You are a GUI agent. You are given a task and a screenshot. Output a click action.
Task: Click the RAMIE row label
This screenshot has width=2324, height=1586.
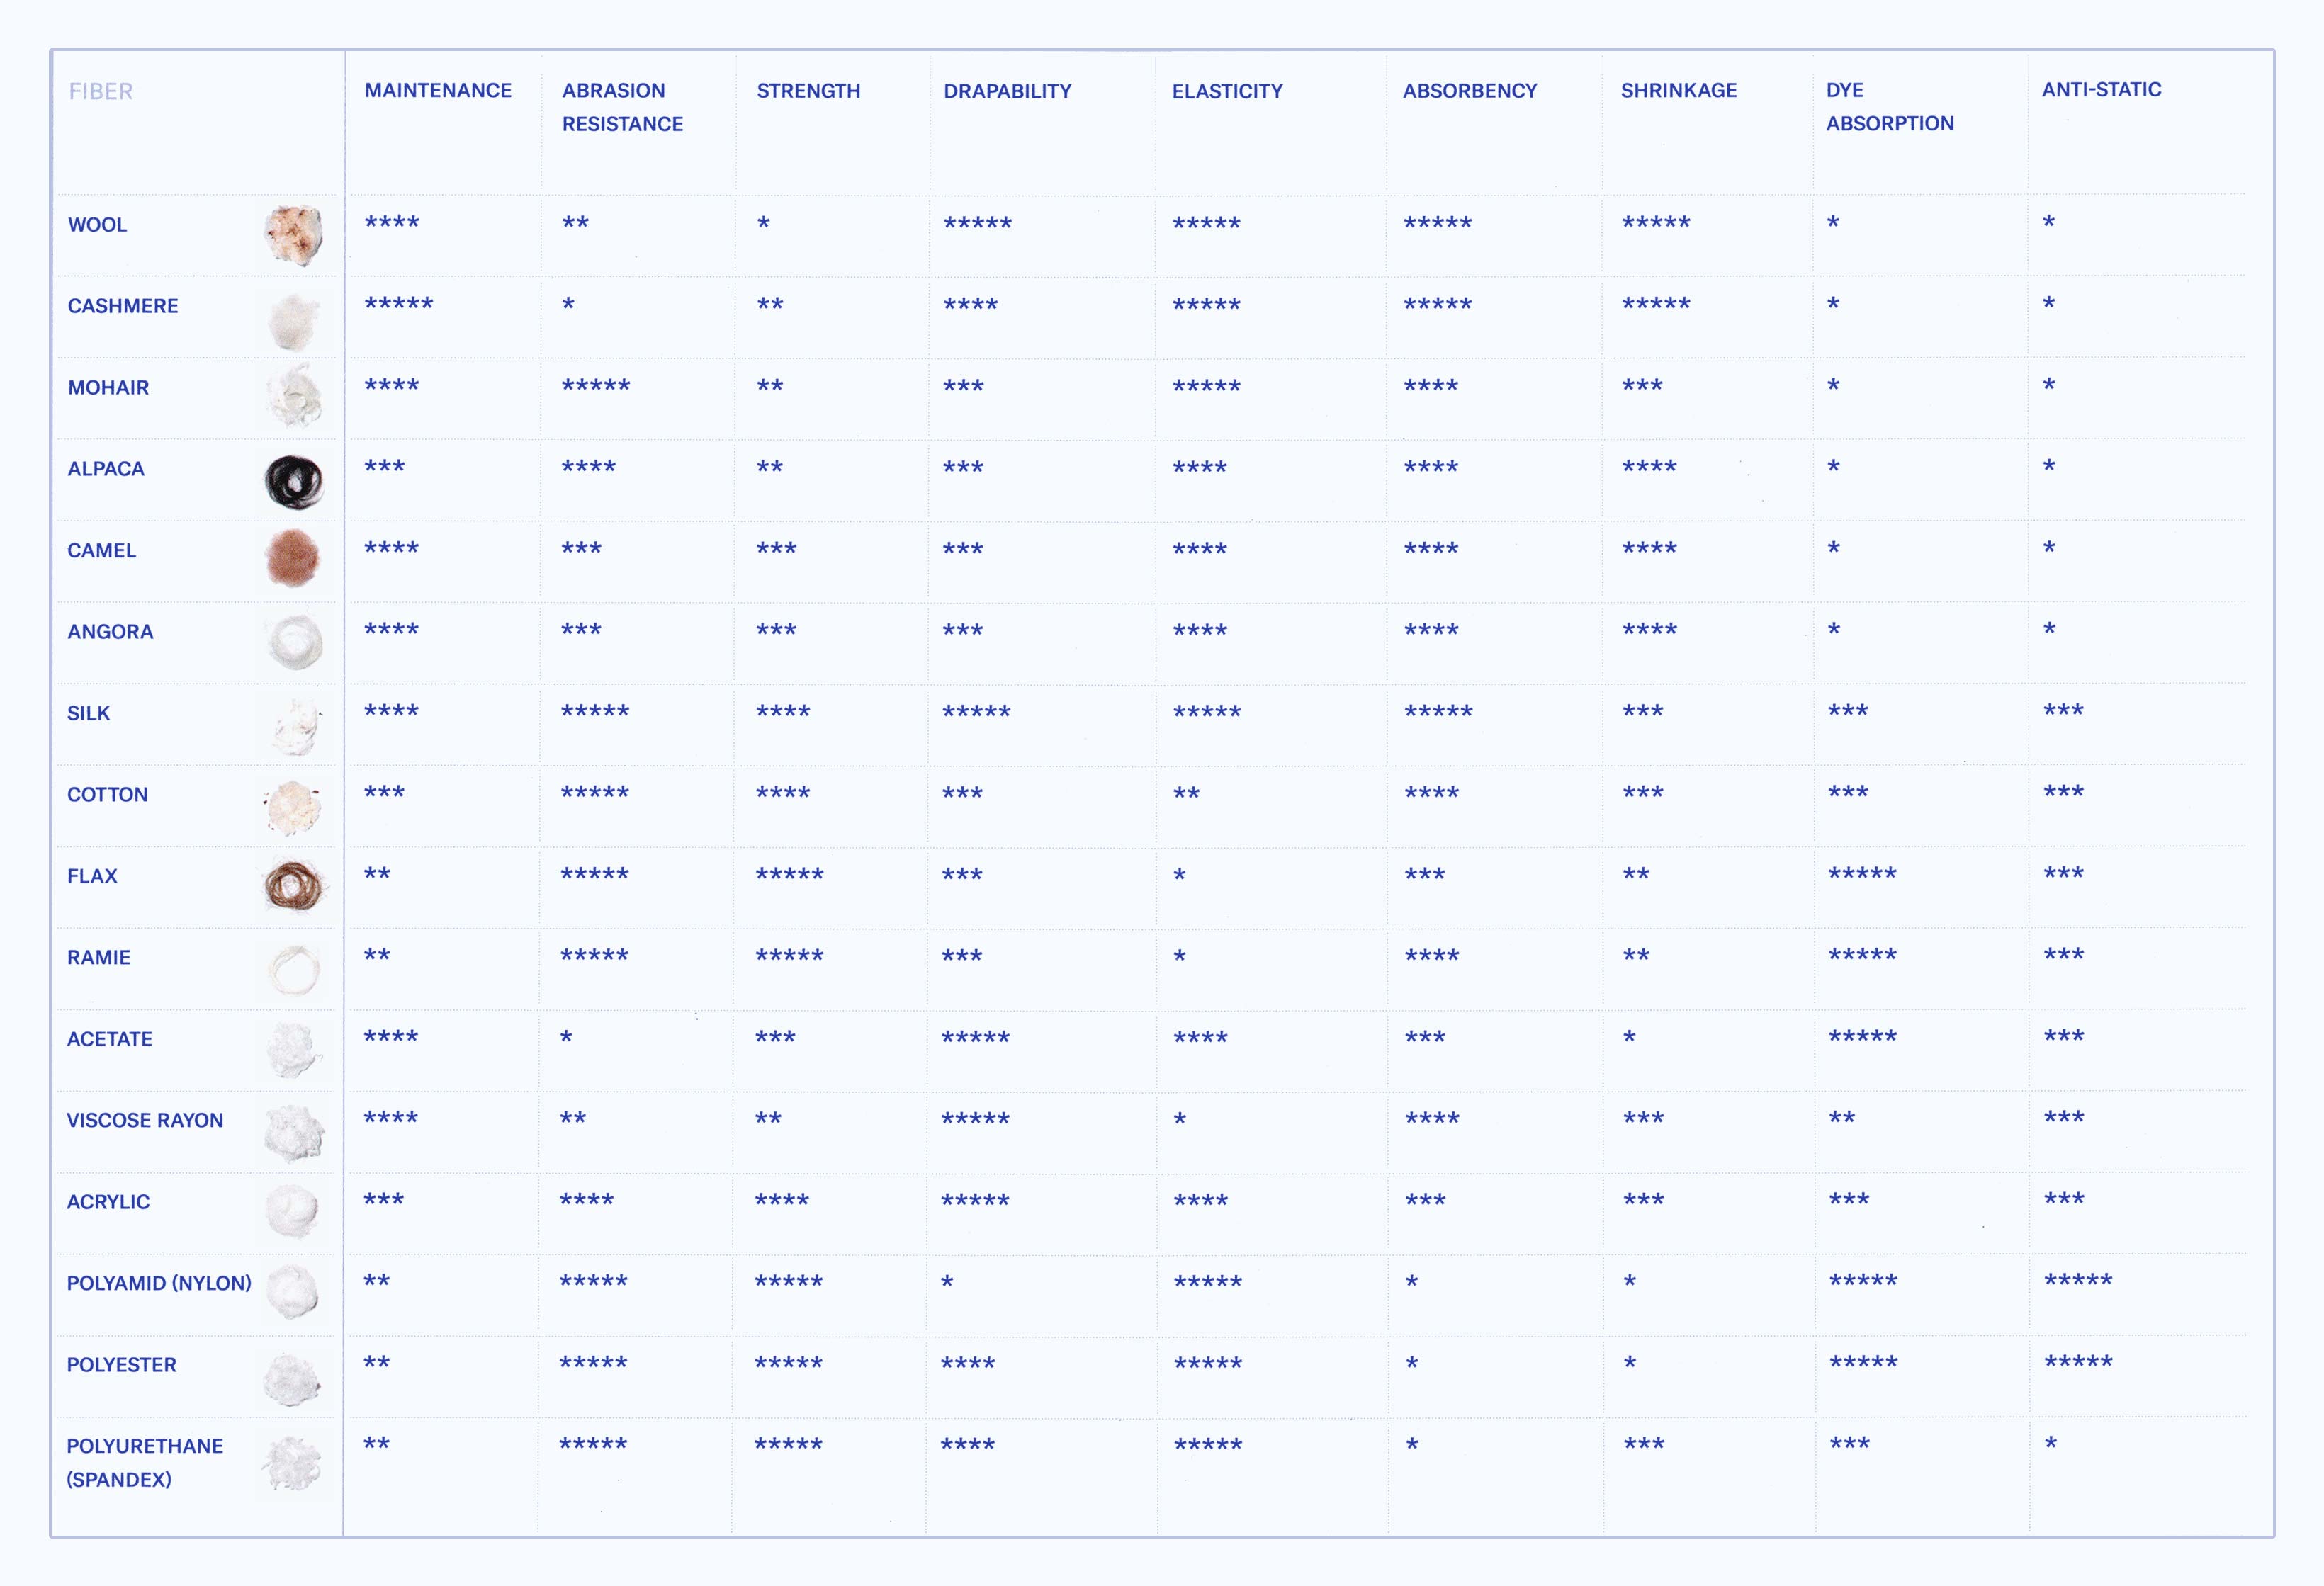click(98, 958)
